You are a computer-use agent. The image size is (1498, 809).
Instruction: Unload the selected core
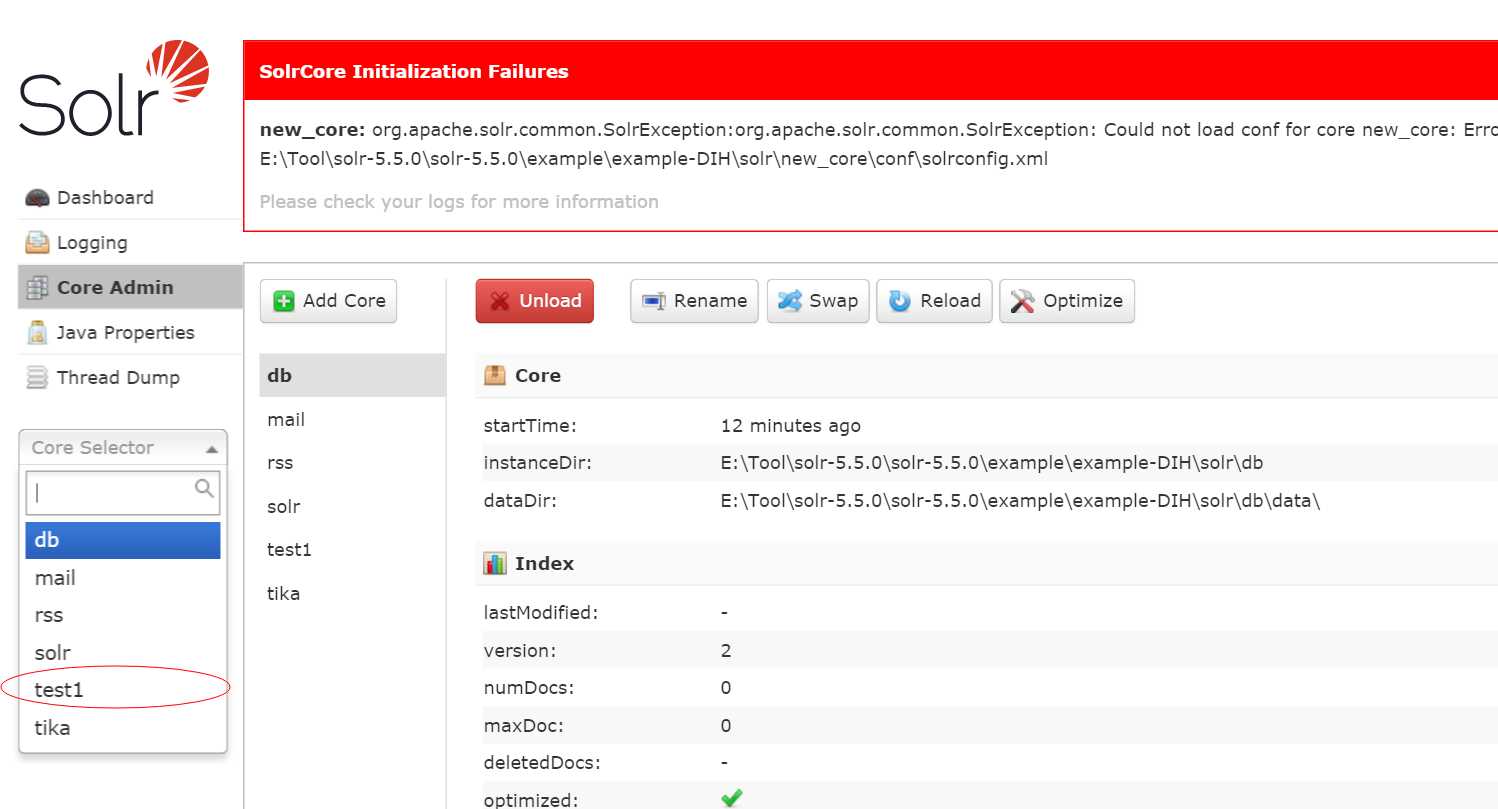[535, 301]
